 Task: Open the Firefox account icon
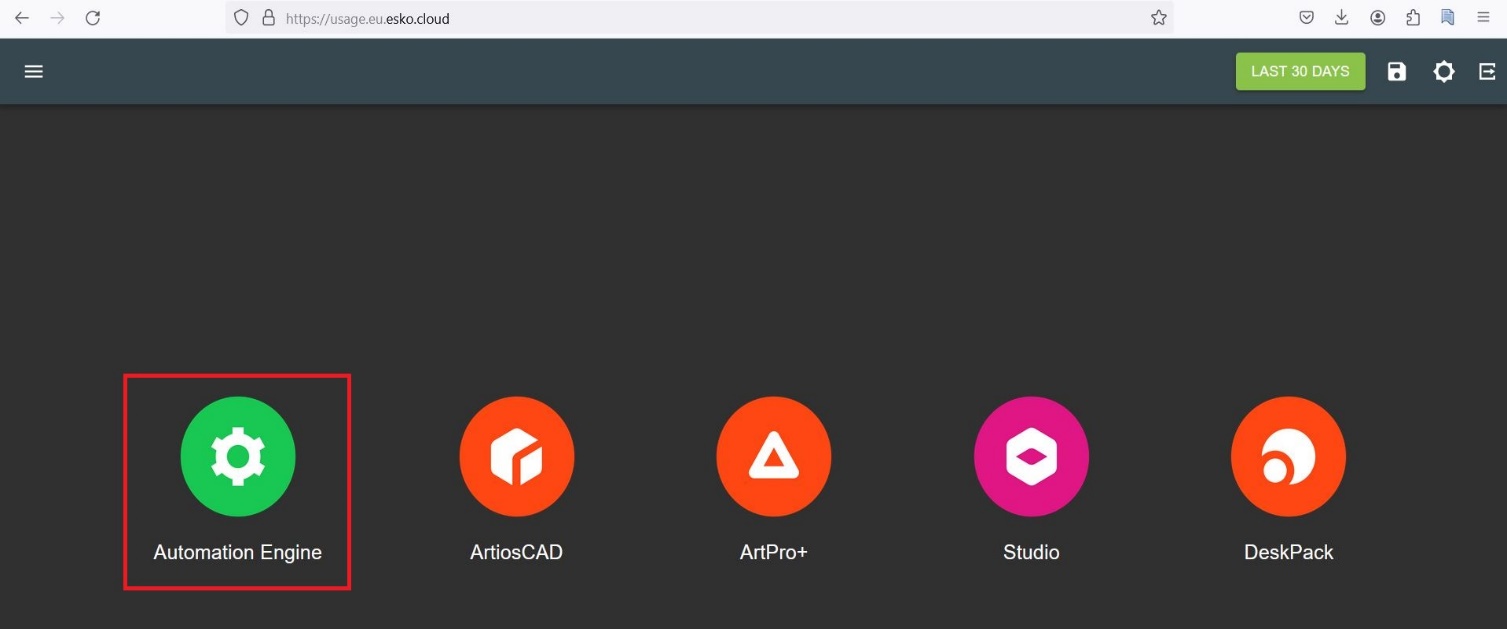coord(1377,17)
